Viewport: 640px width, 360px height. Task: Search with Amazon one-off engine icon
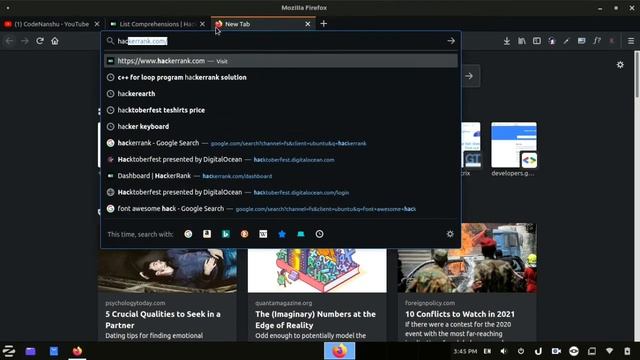click(207, 234)
